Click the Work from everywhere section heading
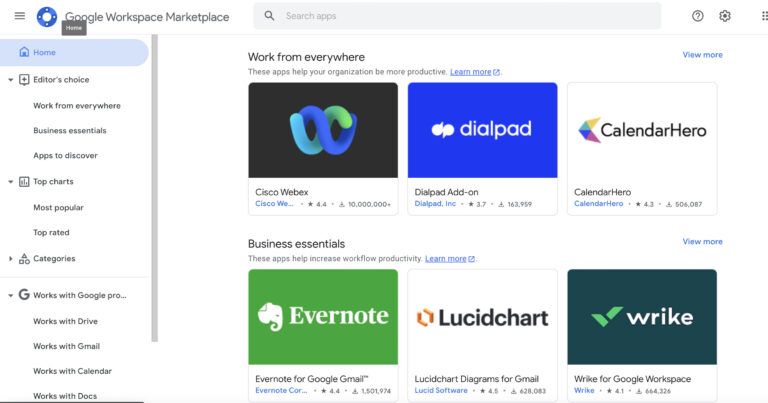Image resolution: width=768 pixels, height=403 pixels. click(306, 57)
